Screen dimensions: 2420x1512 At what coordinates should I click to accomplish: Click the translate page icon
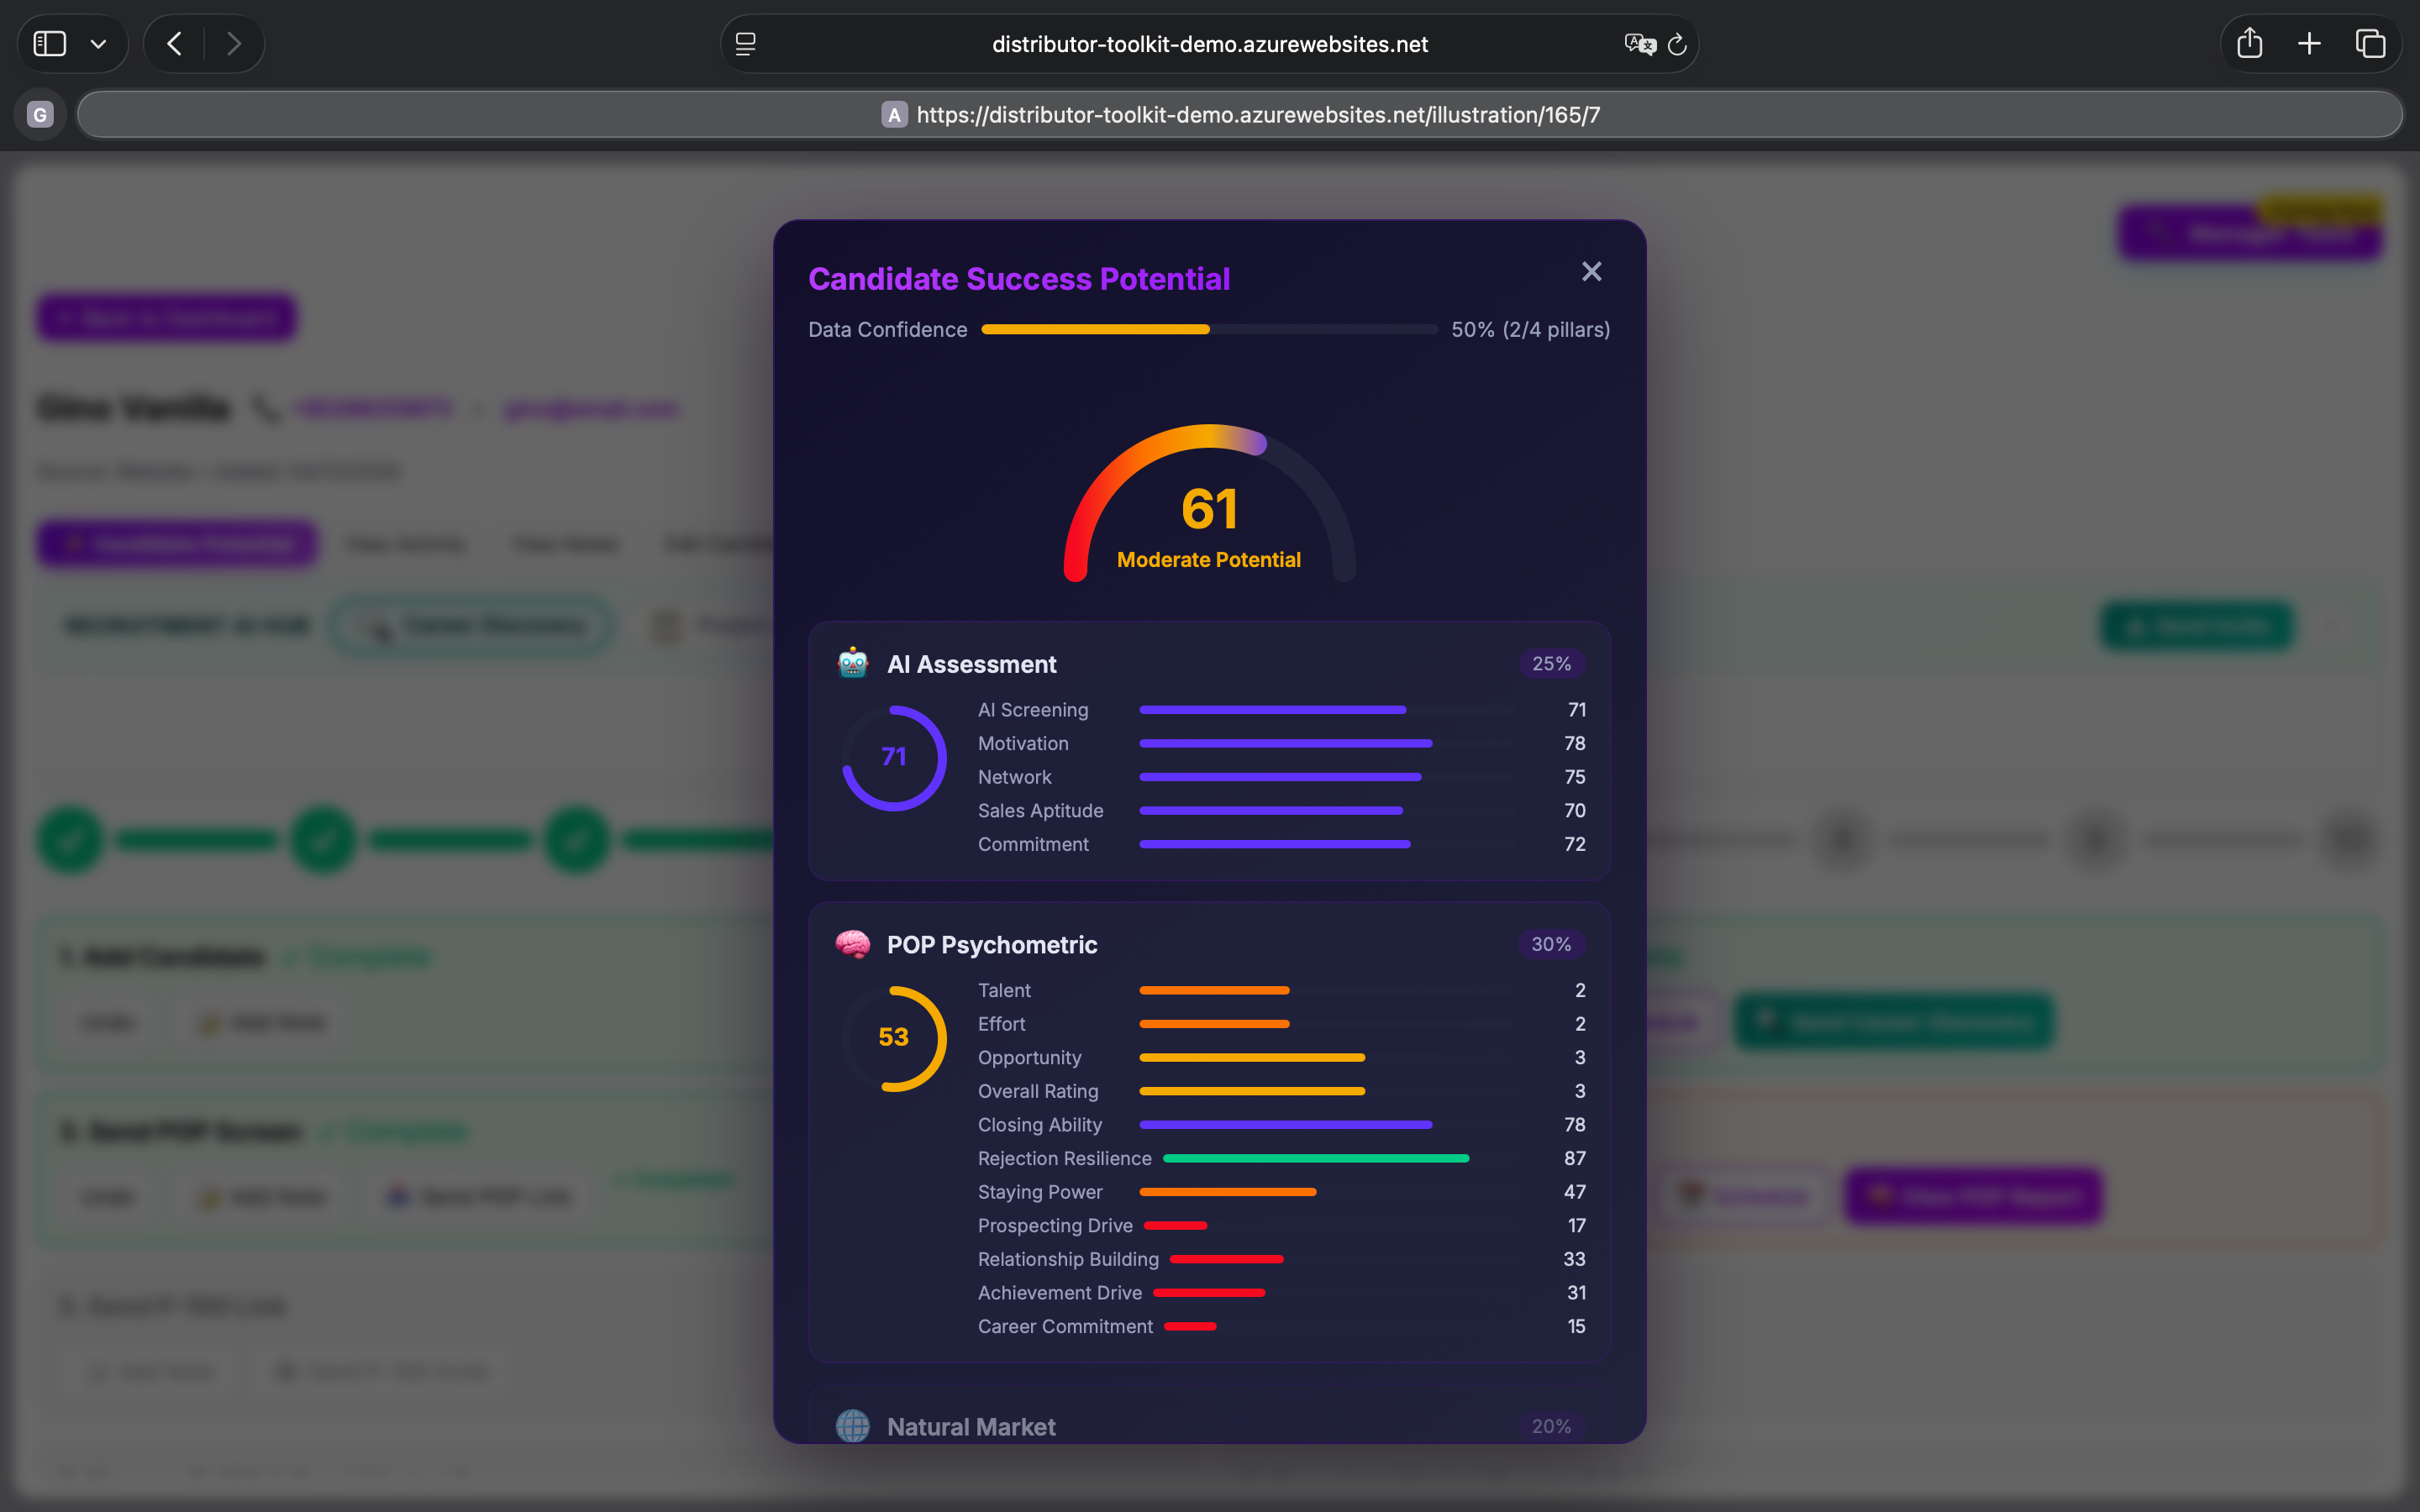[1639, 44]
